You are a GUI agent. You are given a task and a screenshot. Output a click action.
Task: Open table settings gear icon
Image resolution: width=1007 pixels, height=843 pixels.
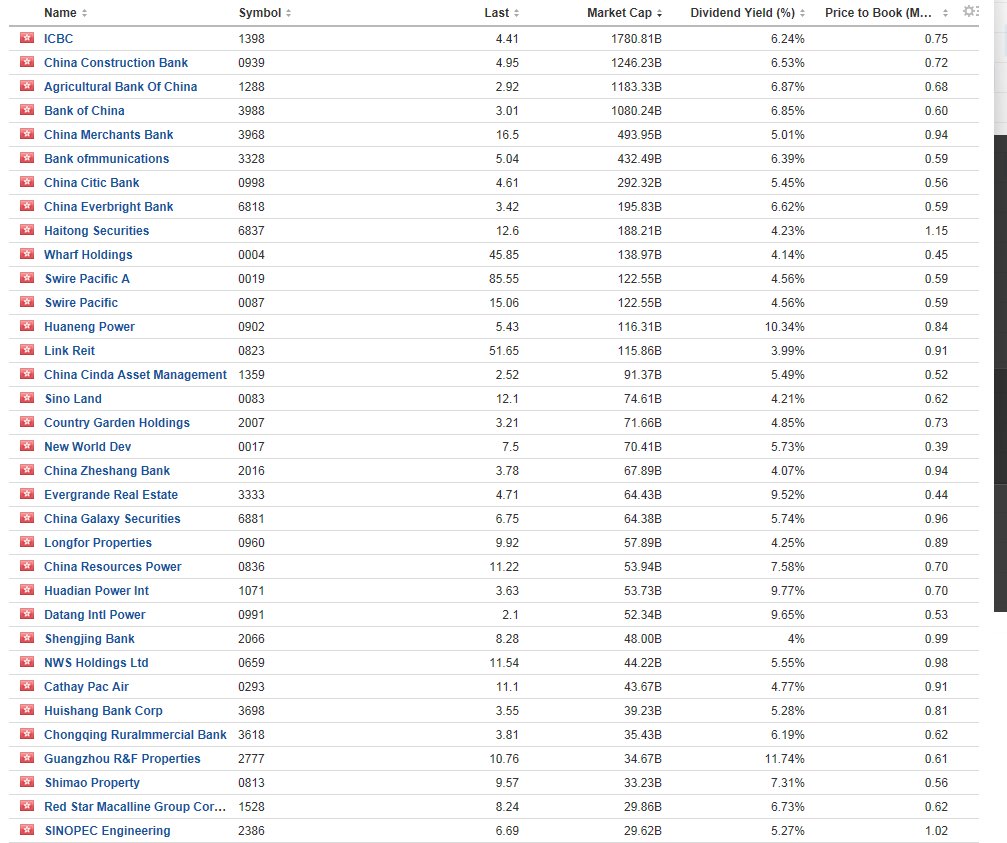970,11
